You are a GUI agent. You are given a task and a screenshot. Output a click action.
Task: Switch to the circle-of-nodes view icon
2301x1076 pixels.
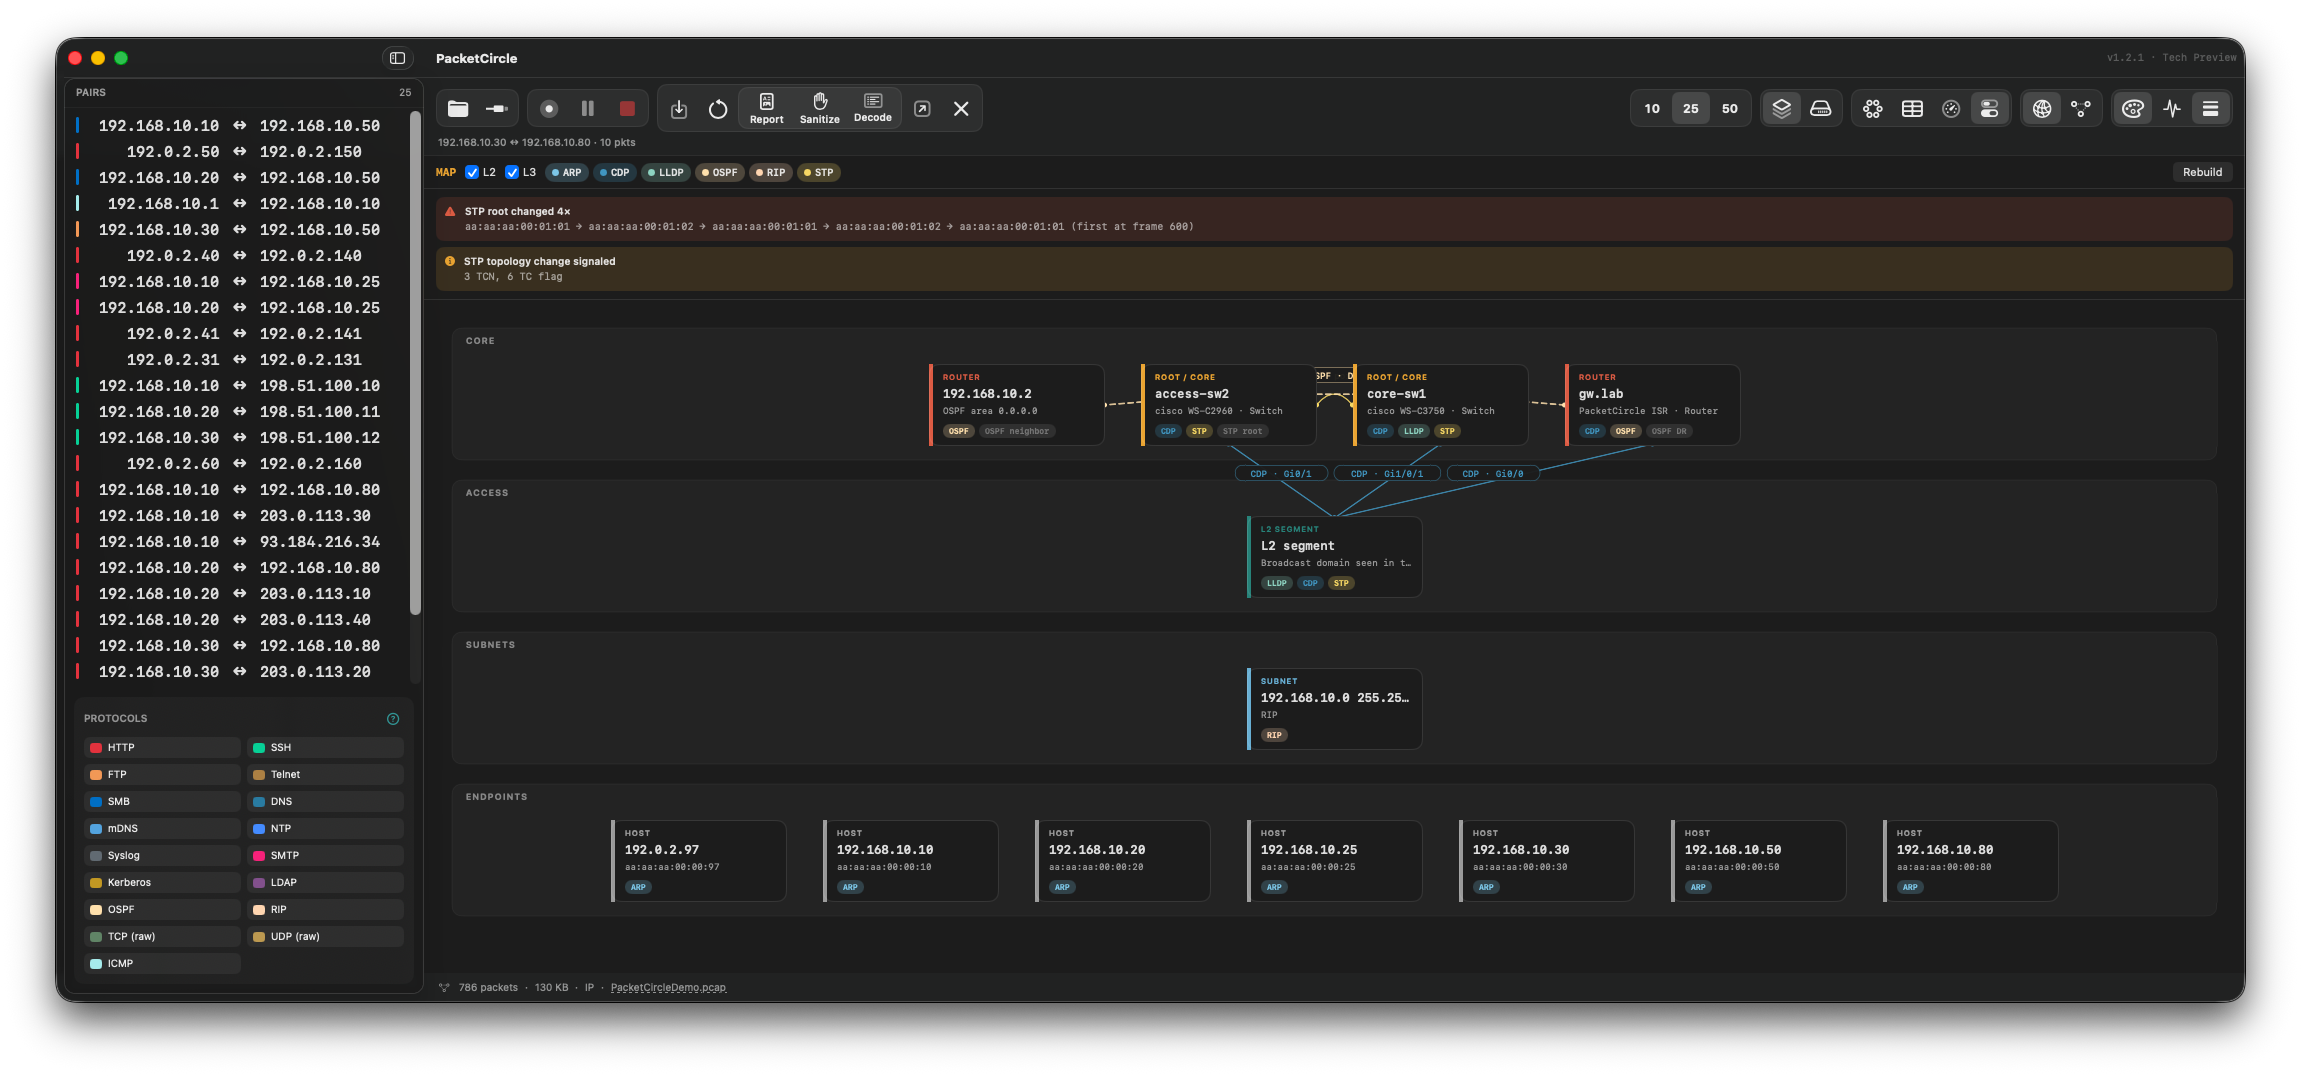(x=1873, y=108)
